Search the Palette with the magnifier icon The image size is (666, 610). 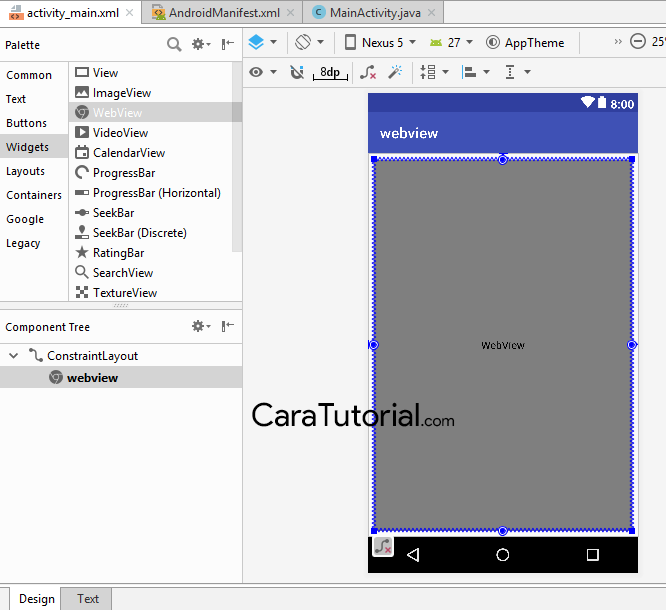coord(174,44)
